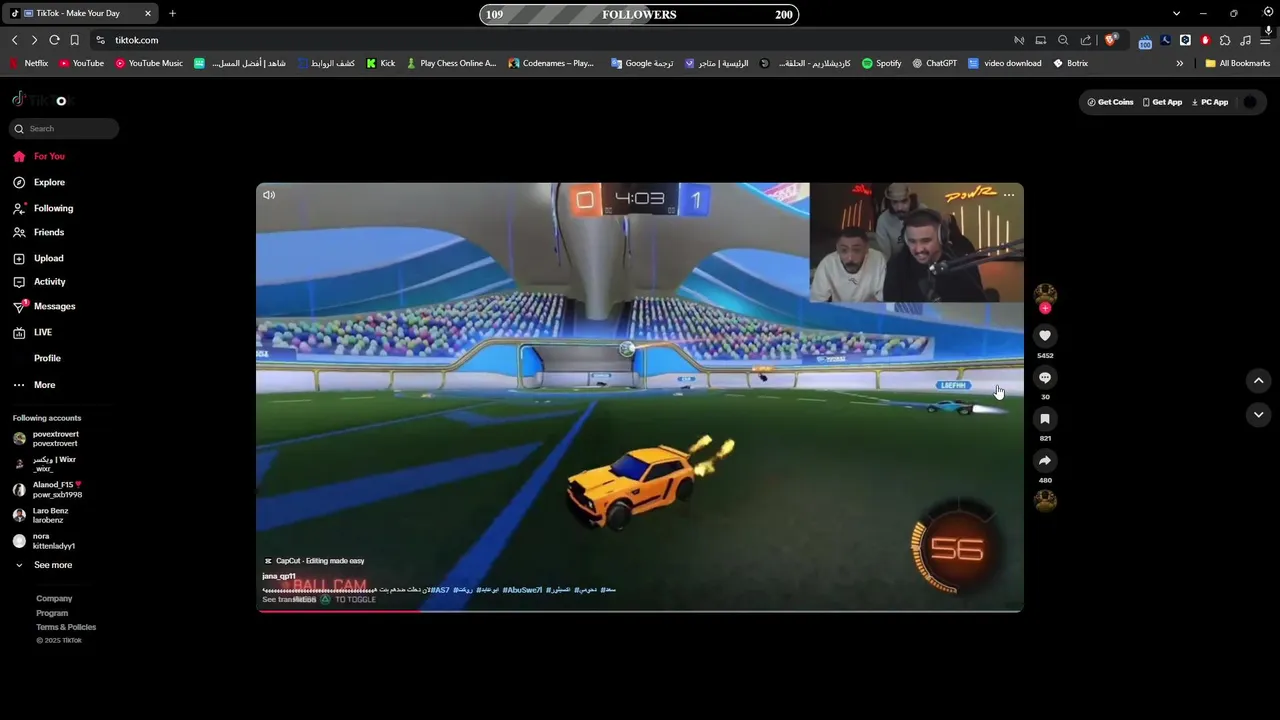Save video using the bookmark icon
Image resolution: width=1280 pixels, height=720 pixels.
click(x=1045, y=419)
